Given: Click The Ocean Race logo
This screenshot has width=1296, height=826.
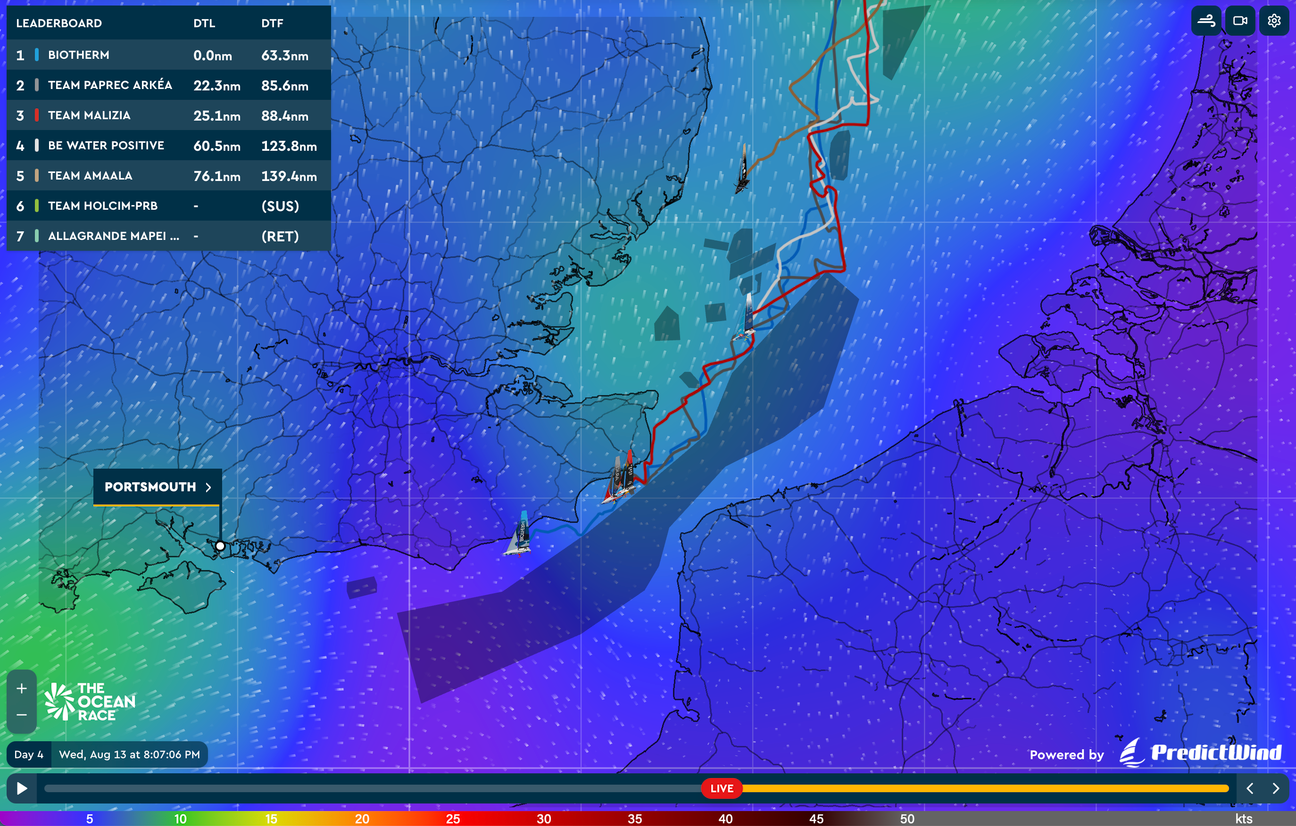Looking at the screenshot, I should tap(90, 702).
